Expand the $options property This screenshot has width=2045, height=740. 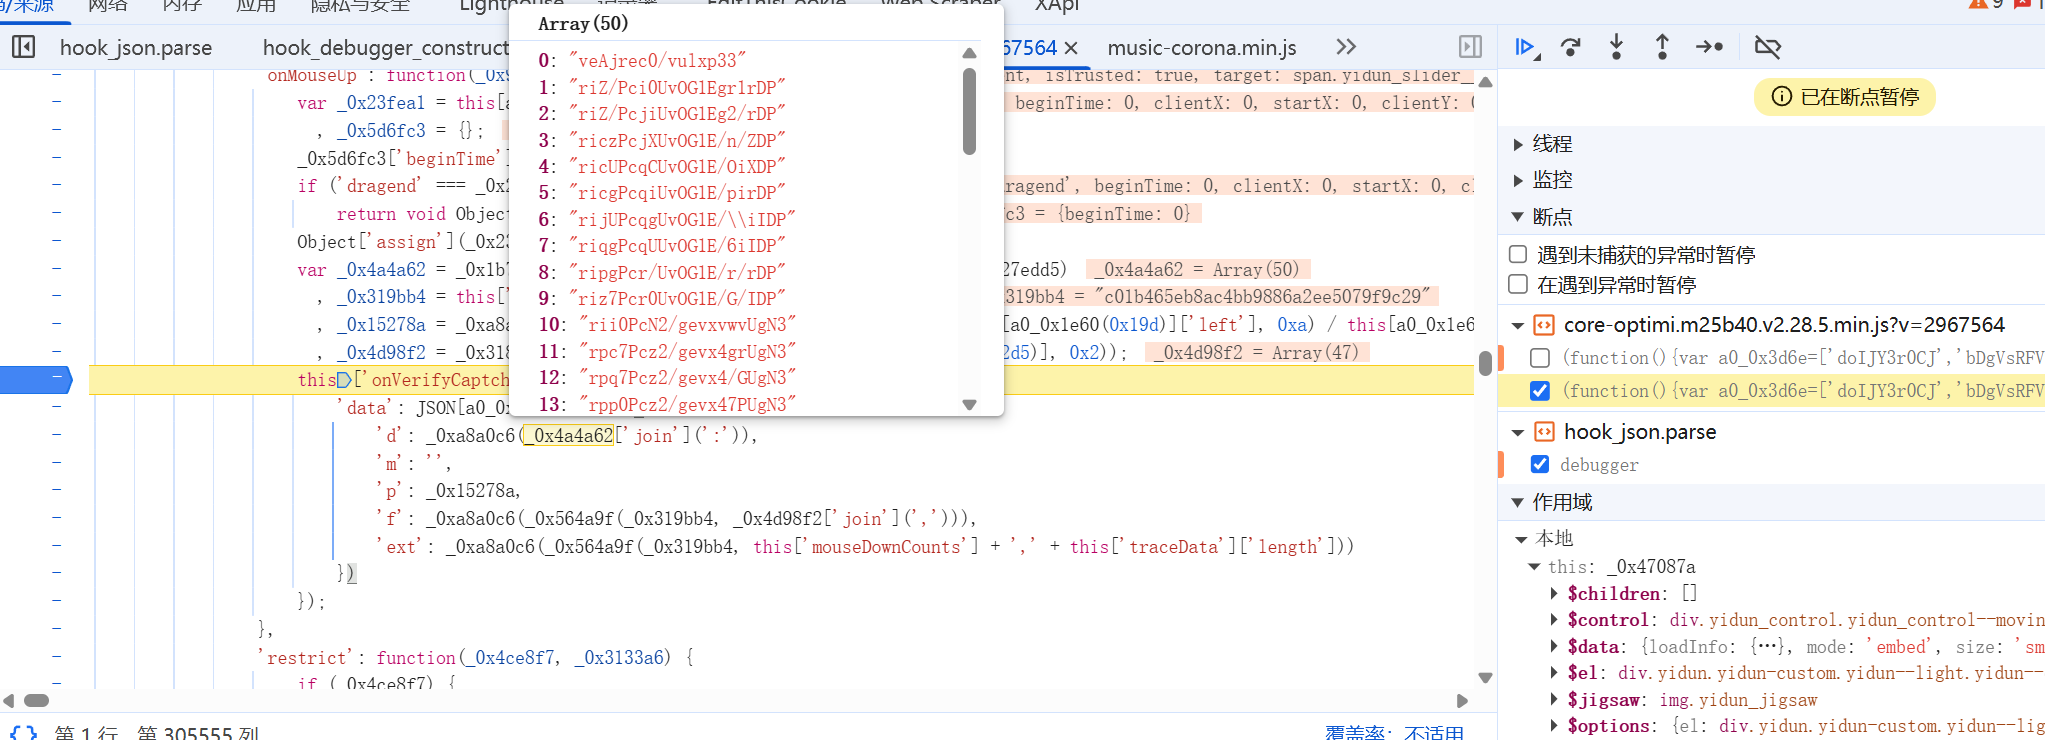pos(1554,726)
